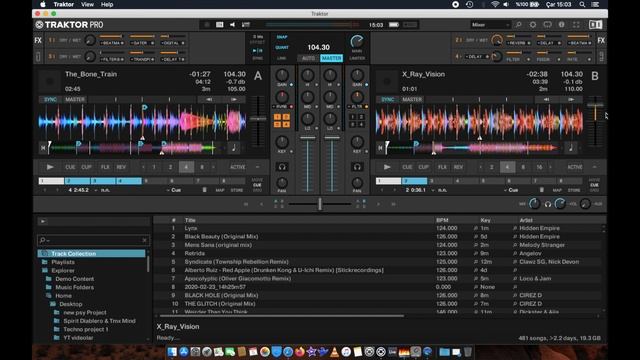
Task: Click Deck A tempo bend forward arrow
Action: point(234,99)
